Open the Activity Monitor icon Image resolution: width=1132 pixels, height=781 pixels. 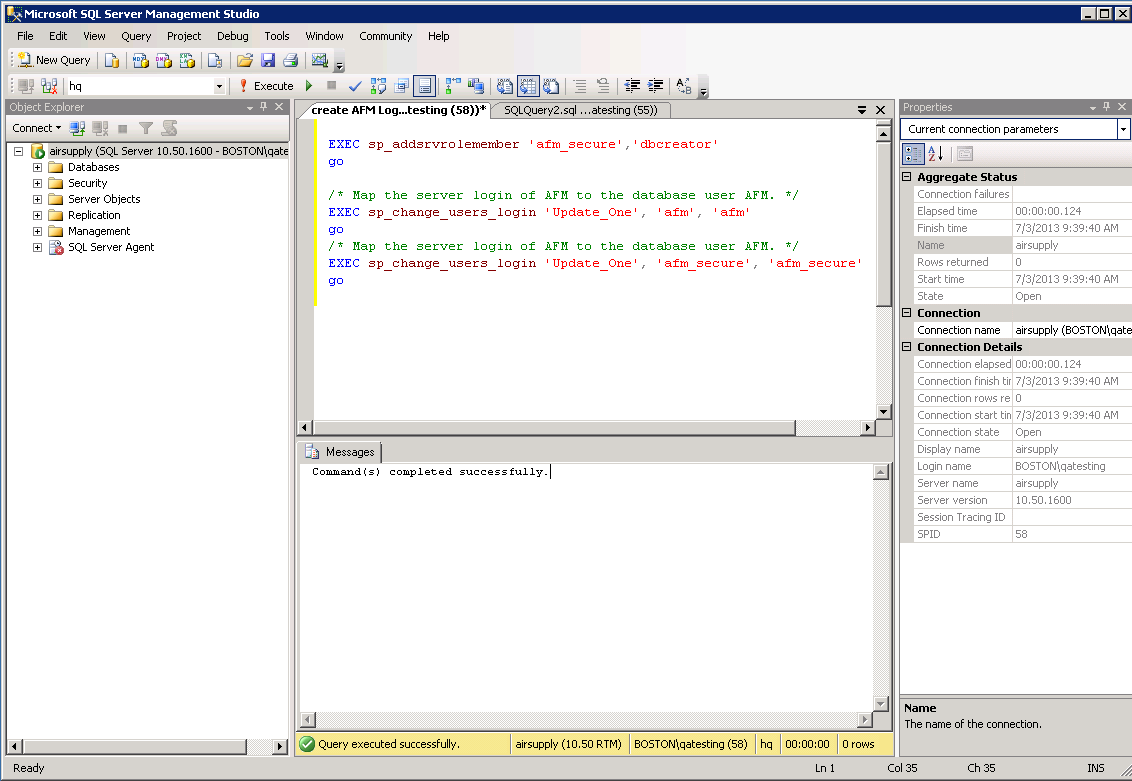click(320, 61)
